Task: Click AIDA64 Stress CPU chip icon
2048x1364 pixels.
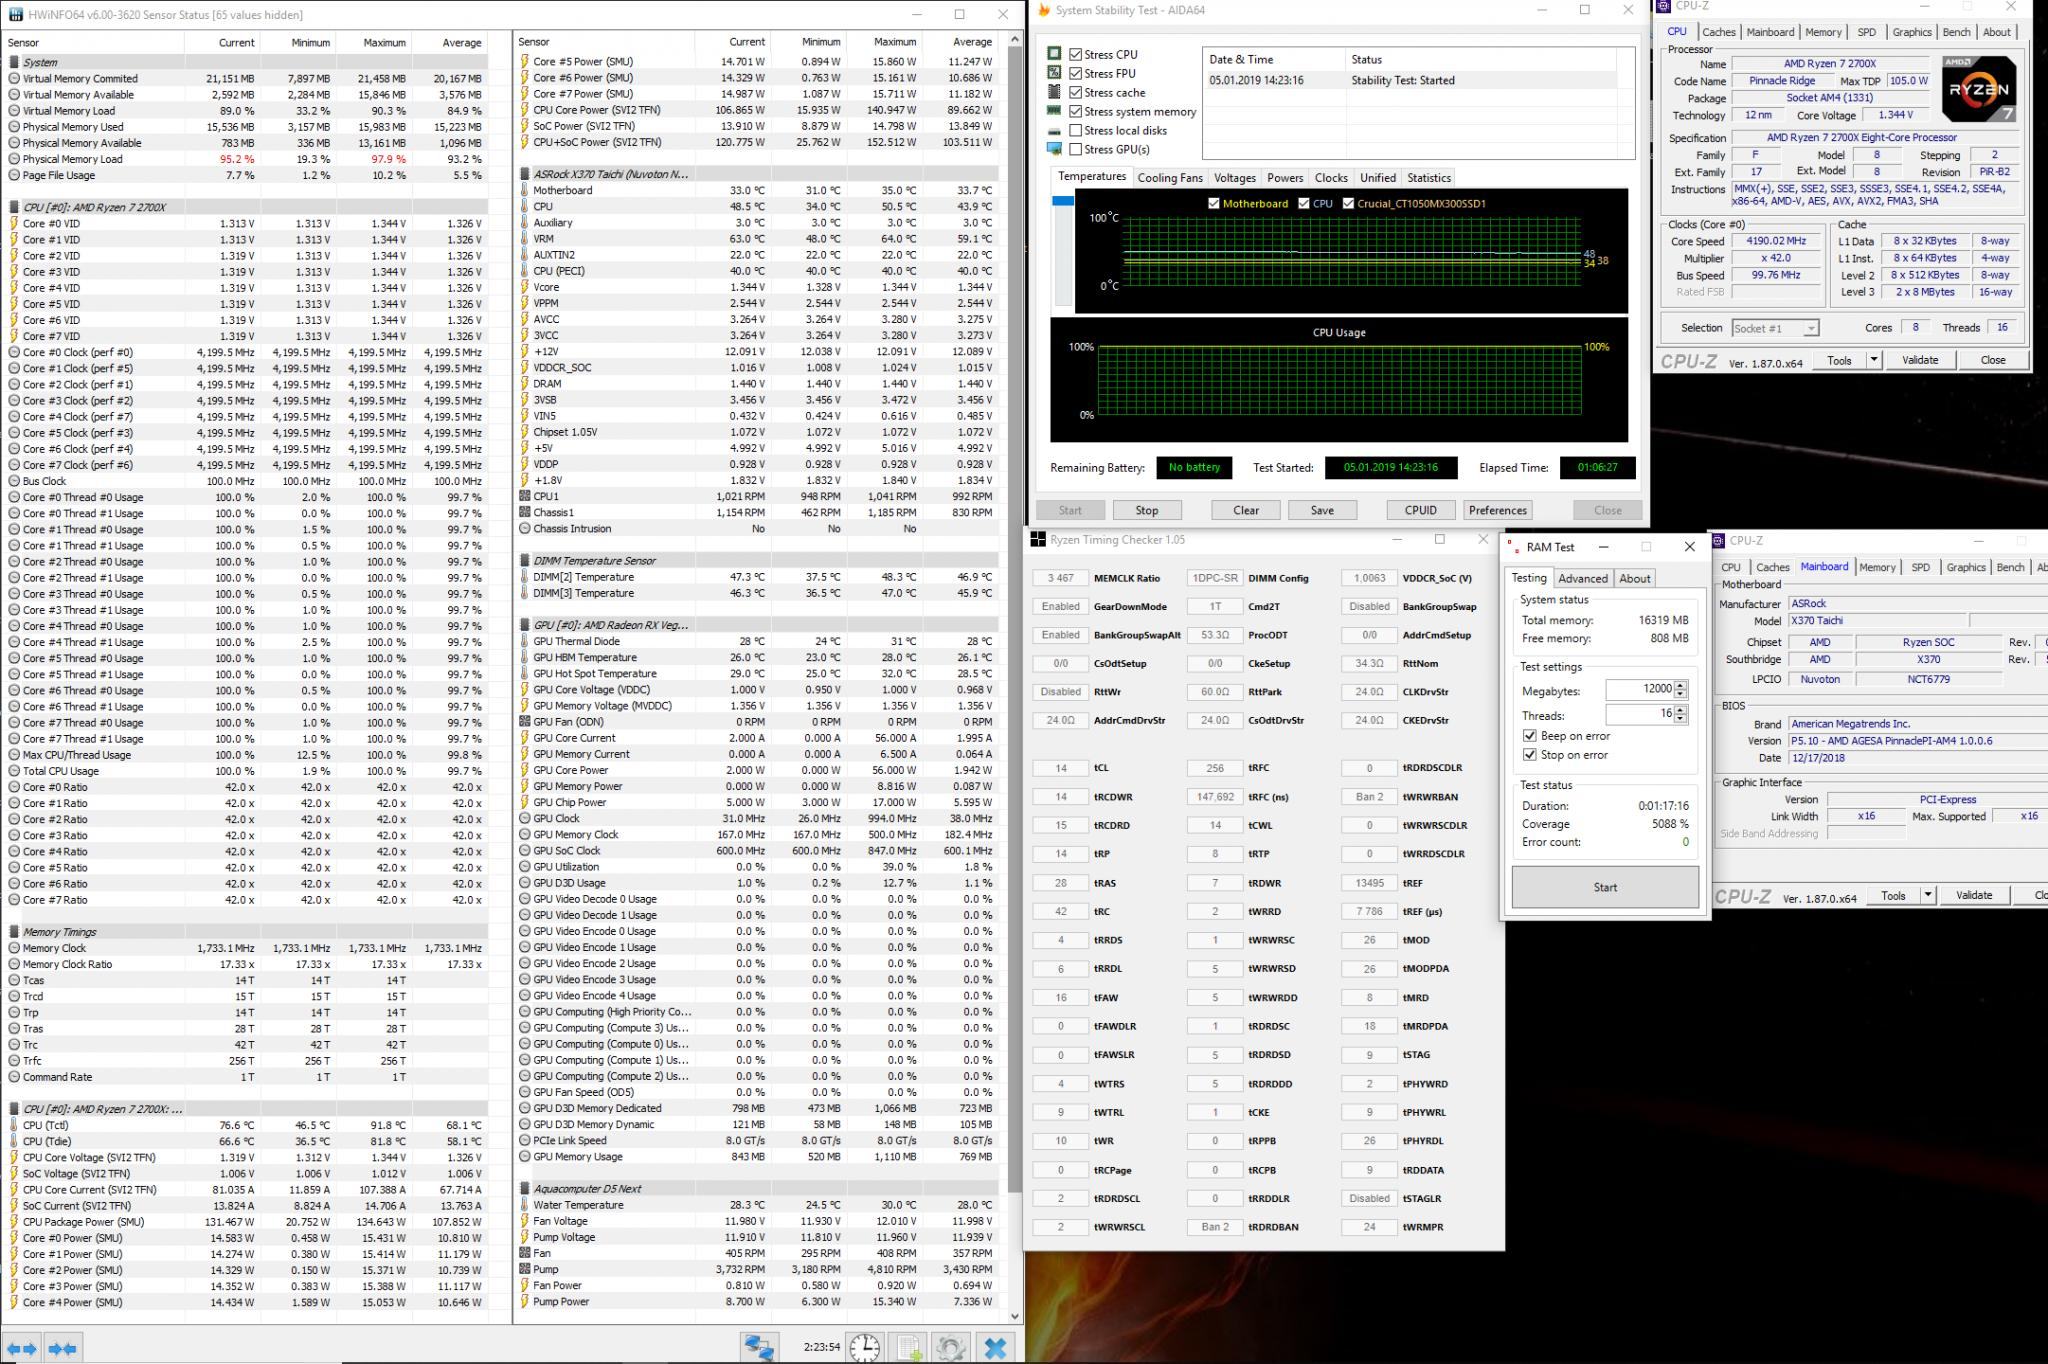Action: pyautogui.click(x=1054, y=54)
